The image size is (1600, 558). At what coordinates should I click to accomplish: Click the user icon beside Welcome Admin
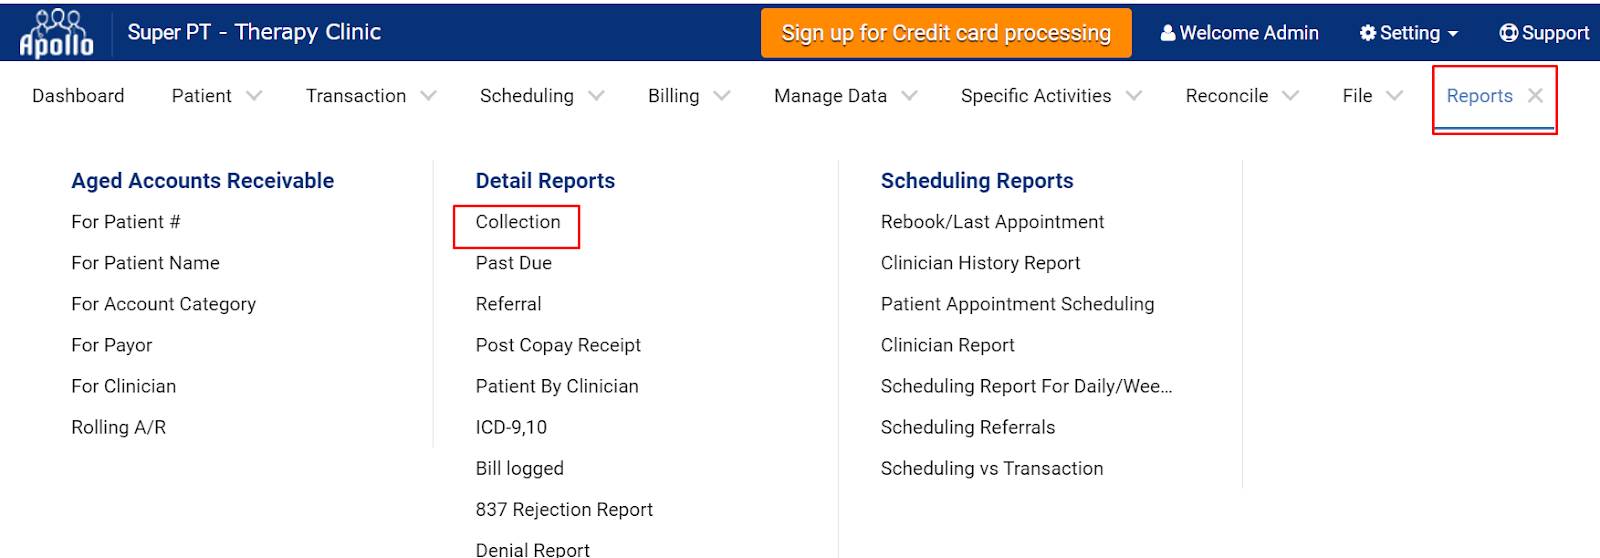[x=1167, y=33]
